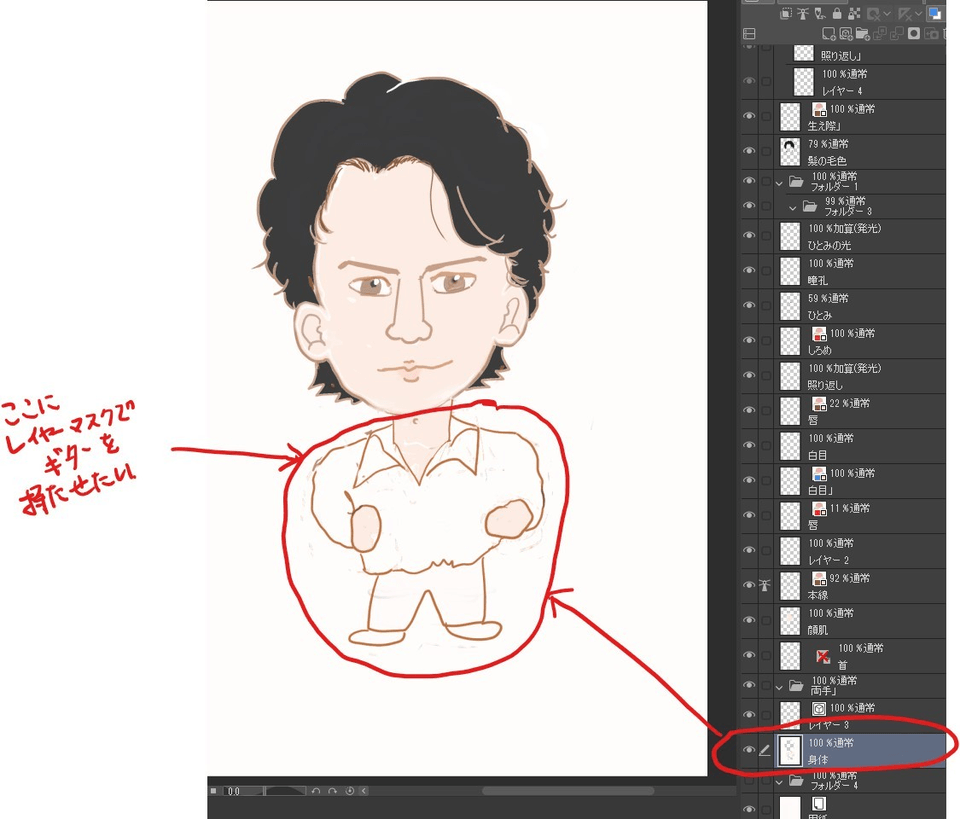The width and height of the screenshot is (960, 819).
Task: Collapse the フォルダー 1 folder
Action: tap(779, 183)
